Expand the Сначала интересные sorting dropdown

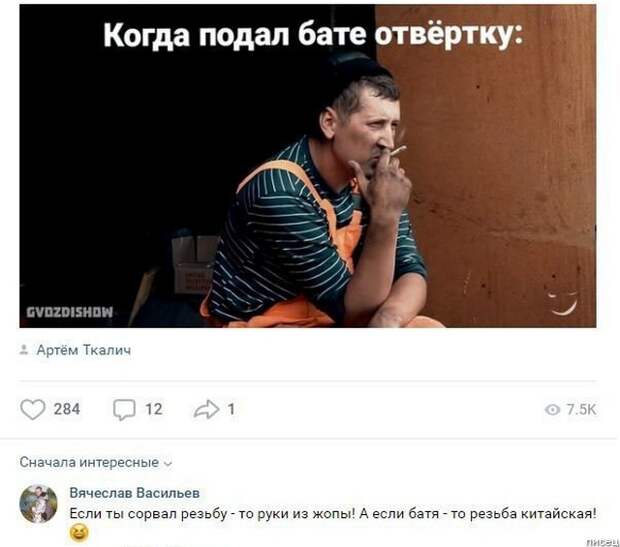click(x=96, y=462)
